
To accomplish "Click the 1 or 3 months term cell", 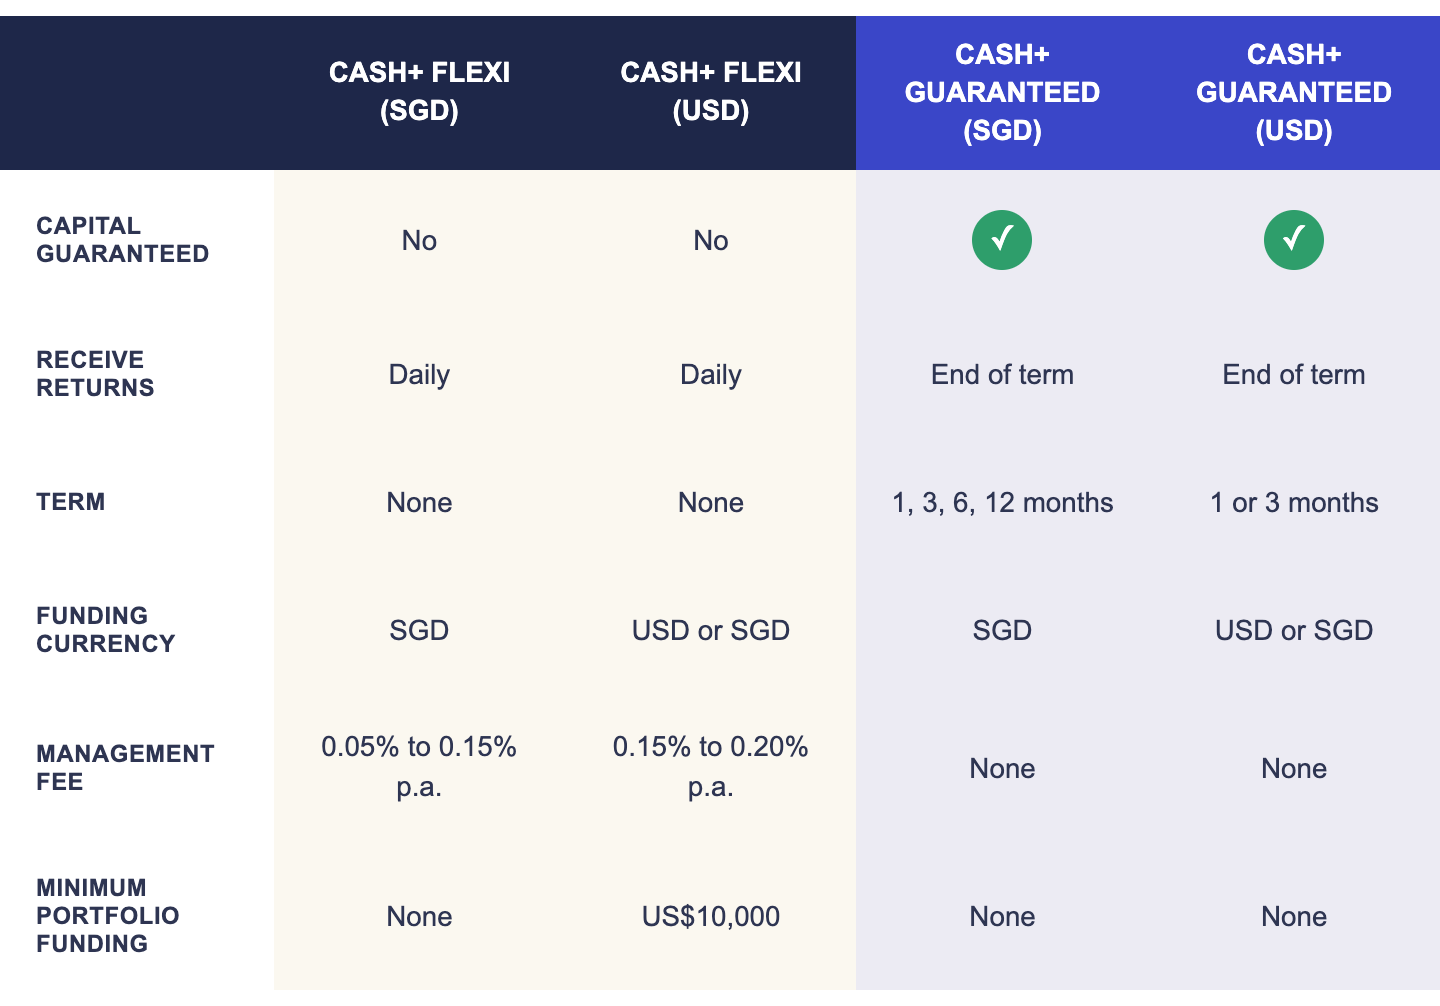I will pyautogui.click(x=1294, y=502).
